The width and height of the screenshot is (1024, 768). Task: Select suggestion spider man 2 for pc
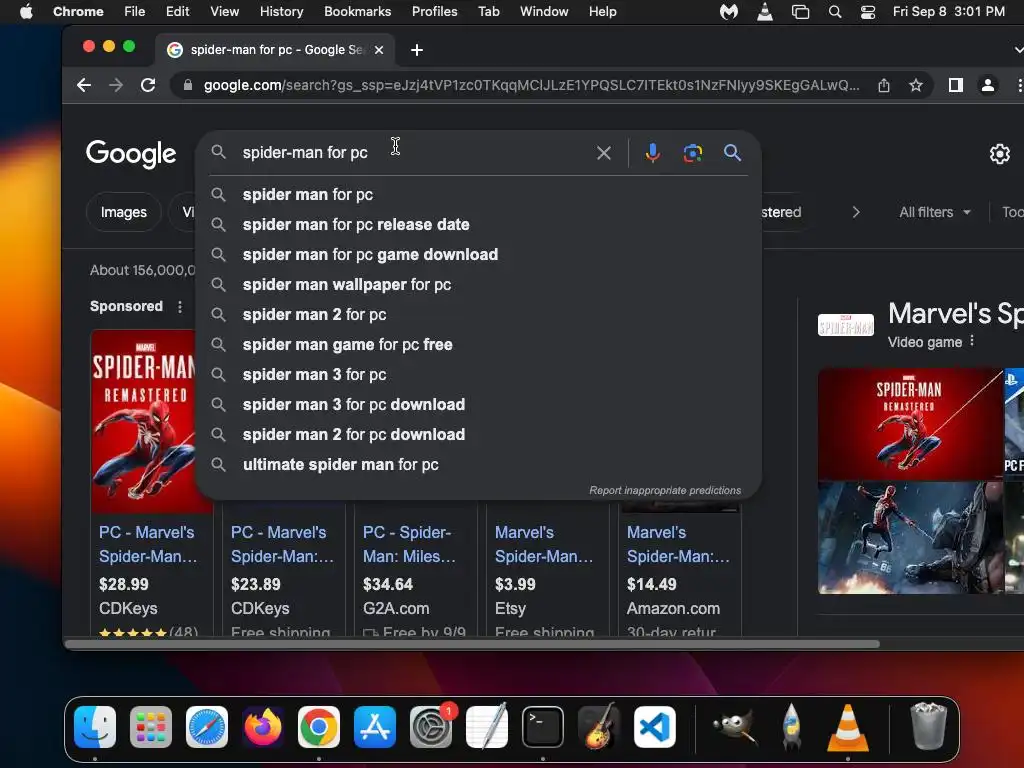479,315
